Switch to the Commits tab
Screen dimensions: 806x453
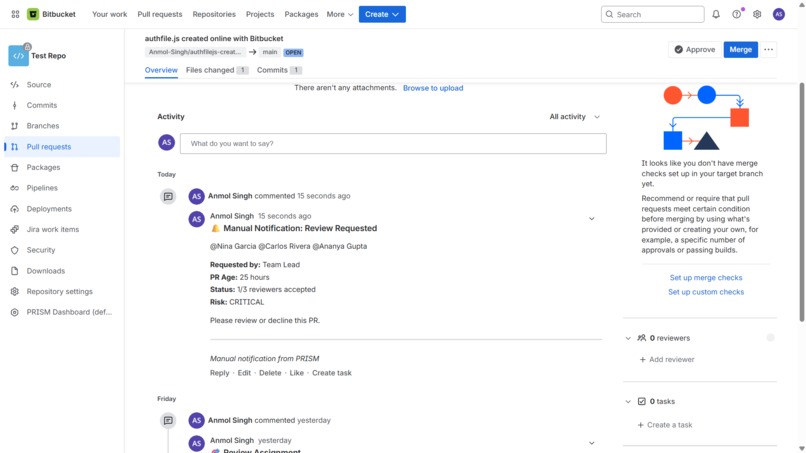click(279, 70)
